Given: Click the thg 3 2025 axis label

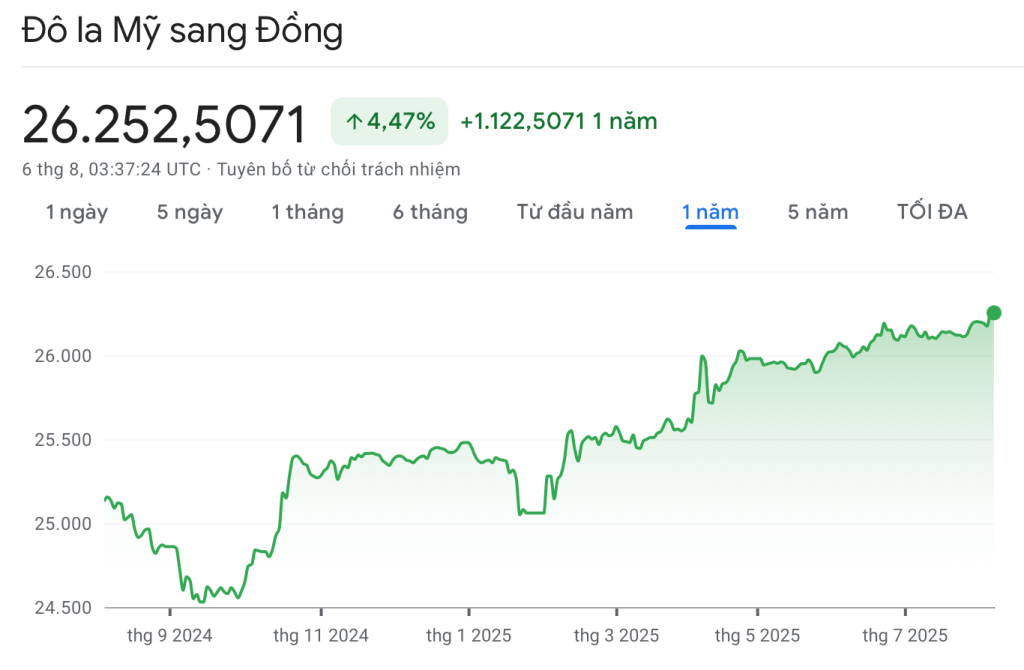Looking at the screenshot, I should click(617, 634).
